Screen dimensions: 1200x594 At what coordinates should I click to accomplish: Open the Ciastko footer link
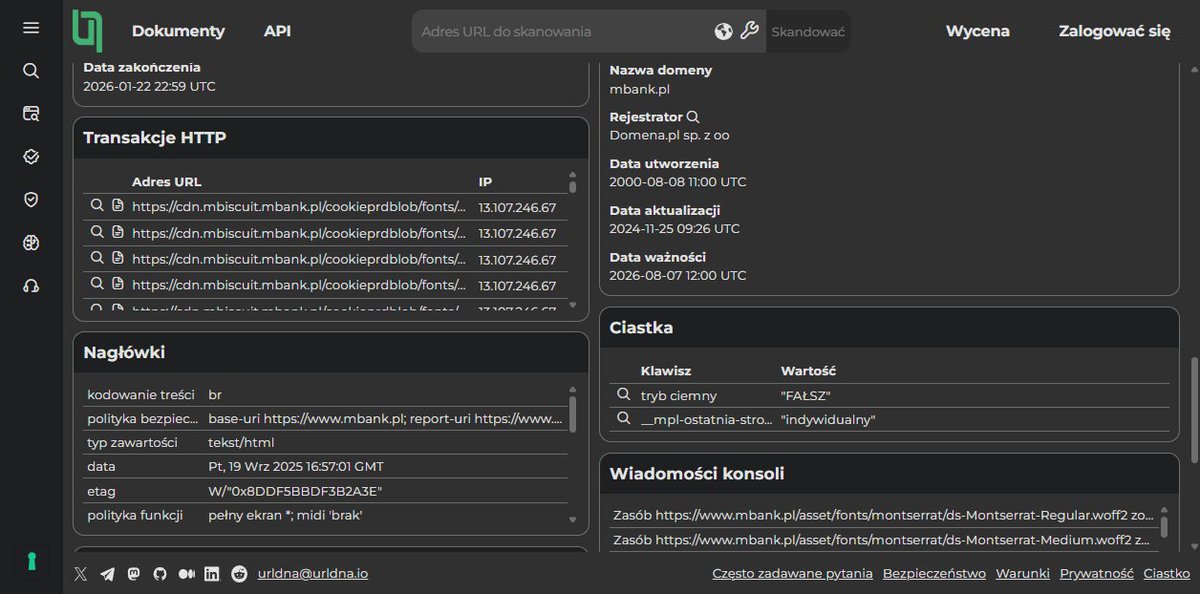click(1166, 573)
